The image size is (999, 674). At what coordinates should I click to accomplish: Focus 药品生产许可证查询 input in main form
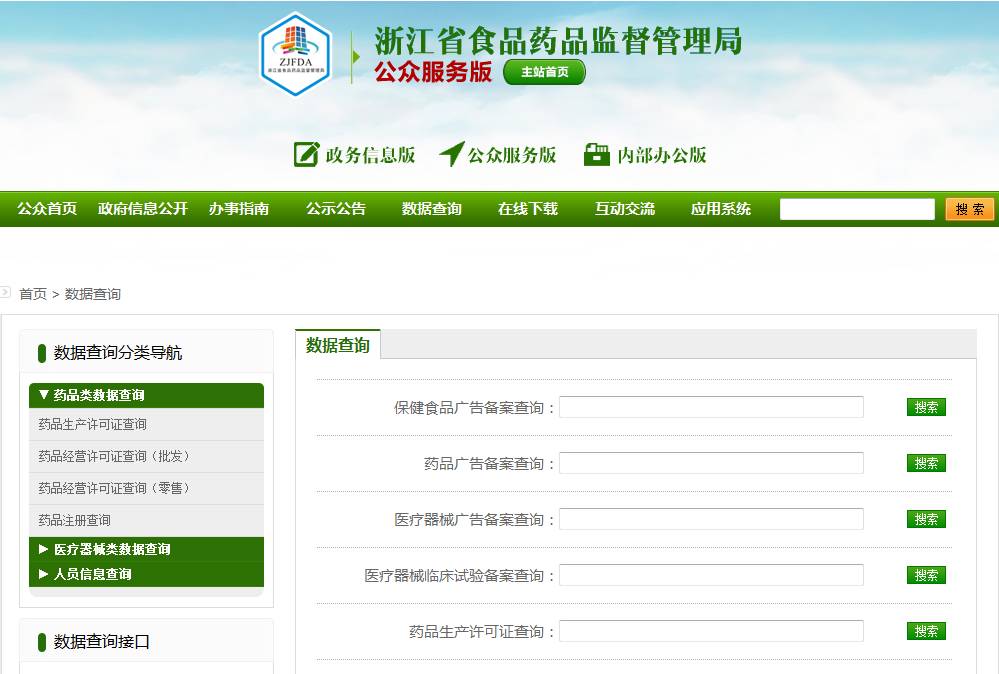pos(711,631)
